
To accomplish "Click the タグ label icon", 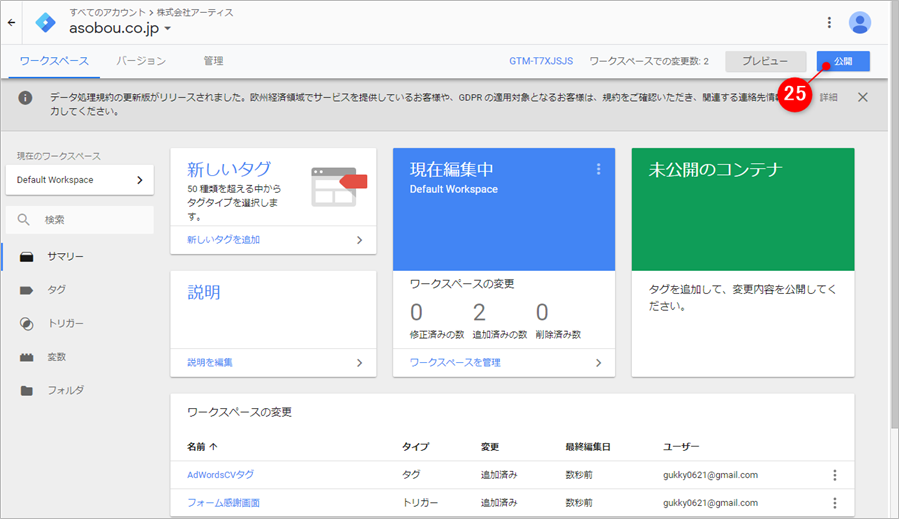I will [26, 290].
